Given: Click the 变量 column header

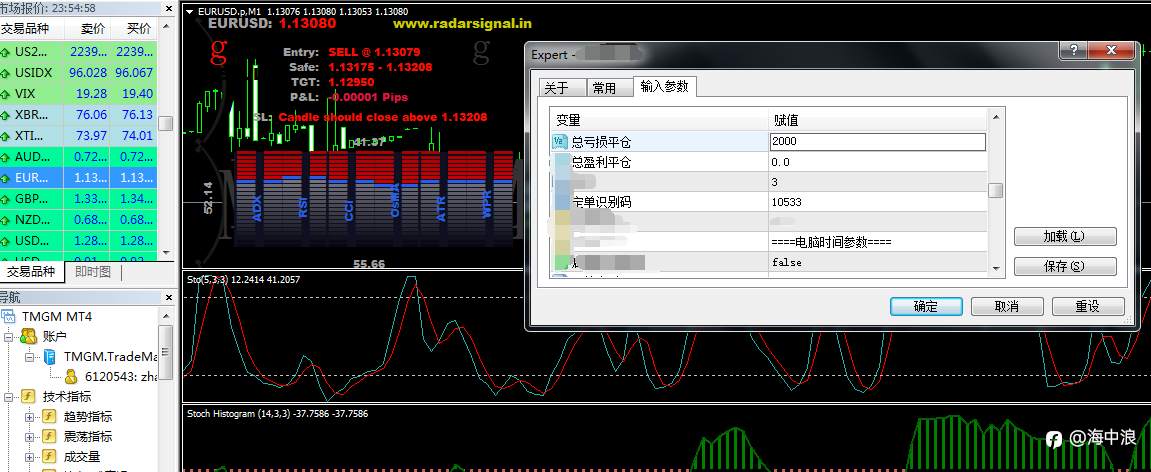Looking at the screenshot, I should click(x=659, y=120).
